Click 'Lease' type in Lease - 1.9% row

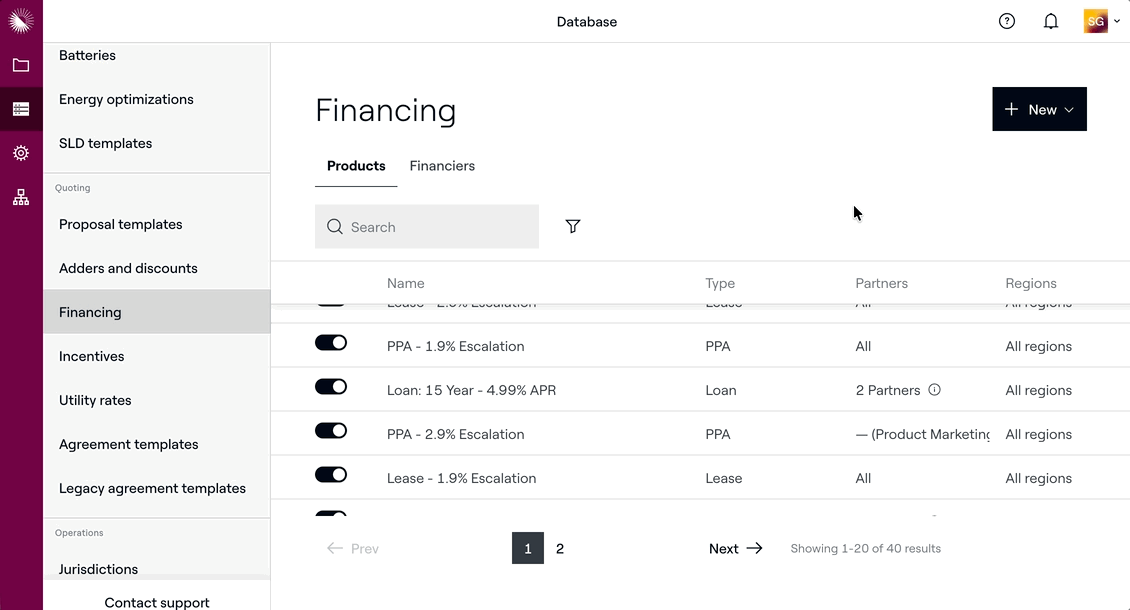coord(724,478)
